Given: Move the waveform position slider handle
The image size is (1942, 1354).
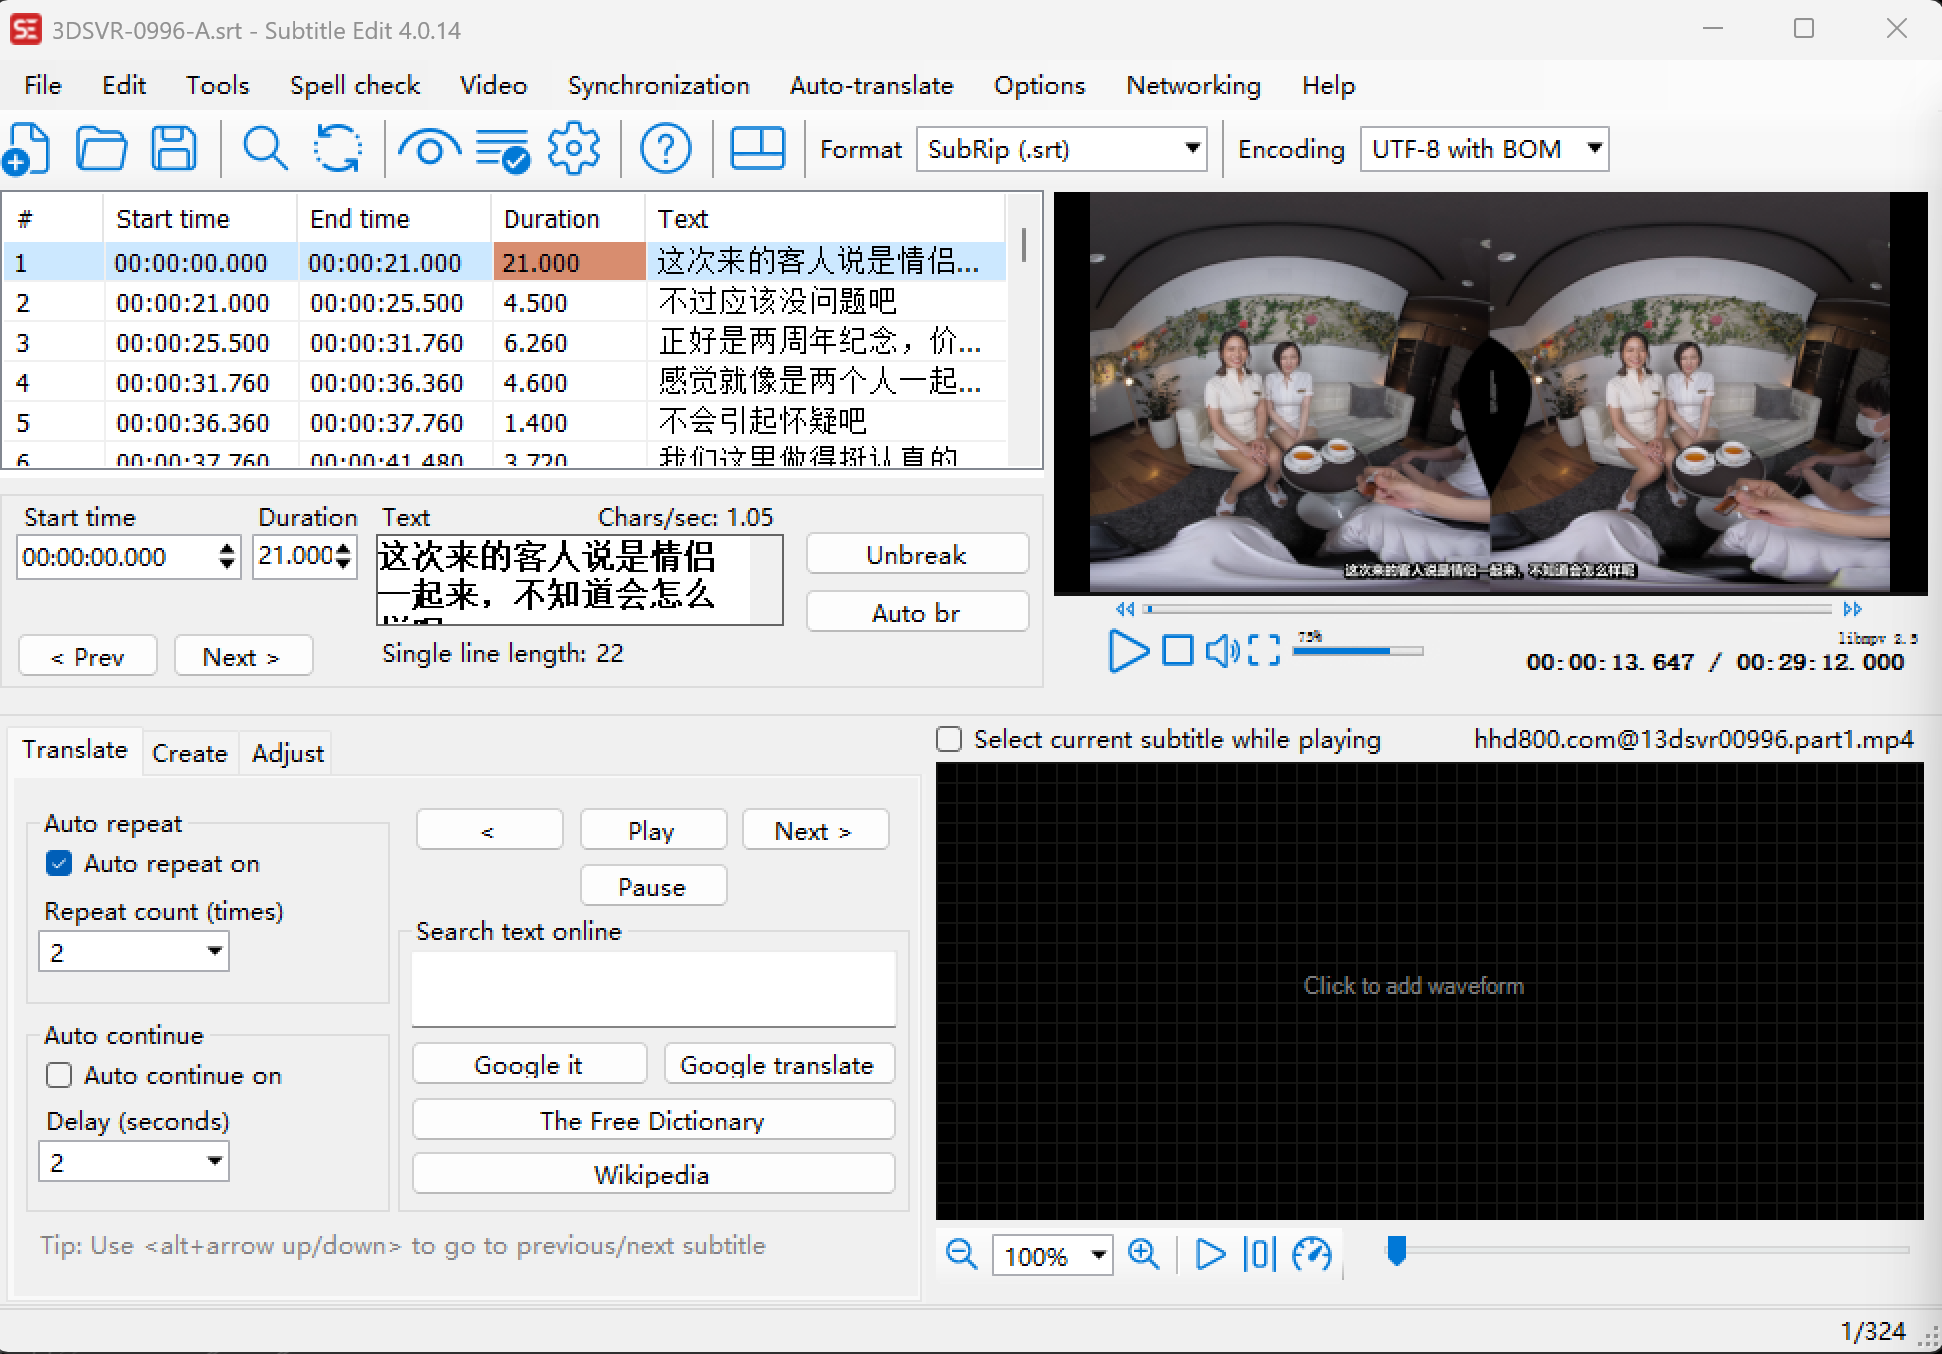Looking at the screenshot, I should [x=1397, y=1250].
